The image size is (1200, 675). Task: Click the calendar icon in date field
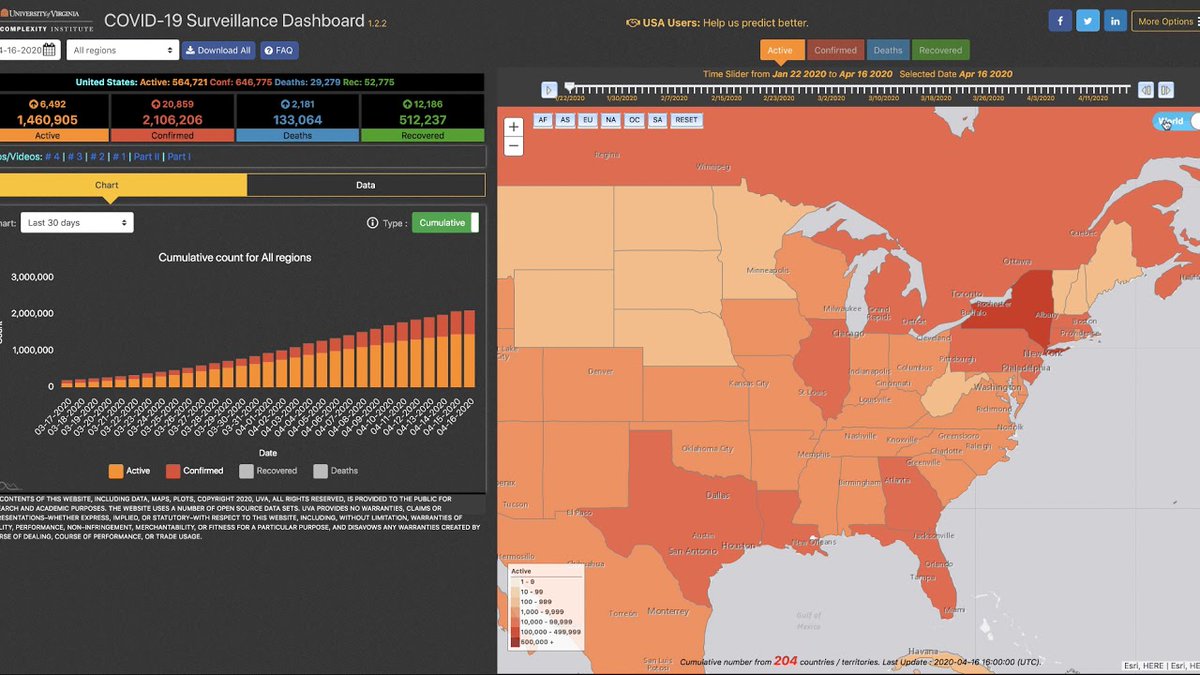(49, 50)
